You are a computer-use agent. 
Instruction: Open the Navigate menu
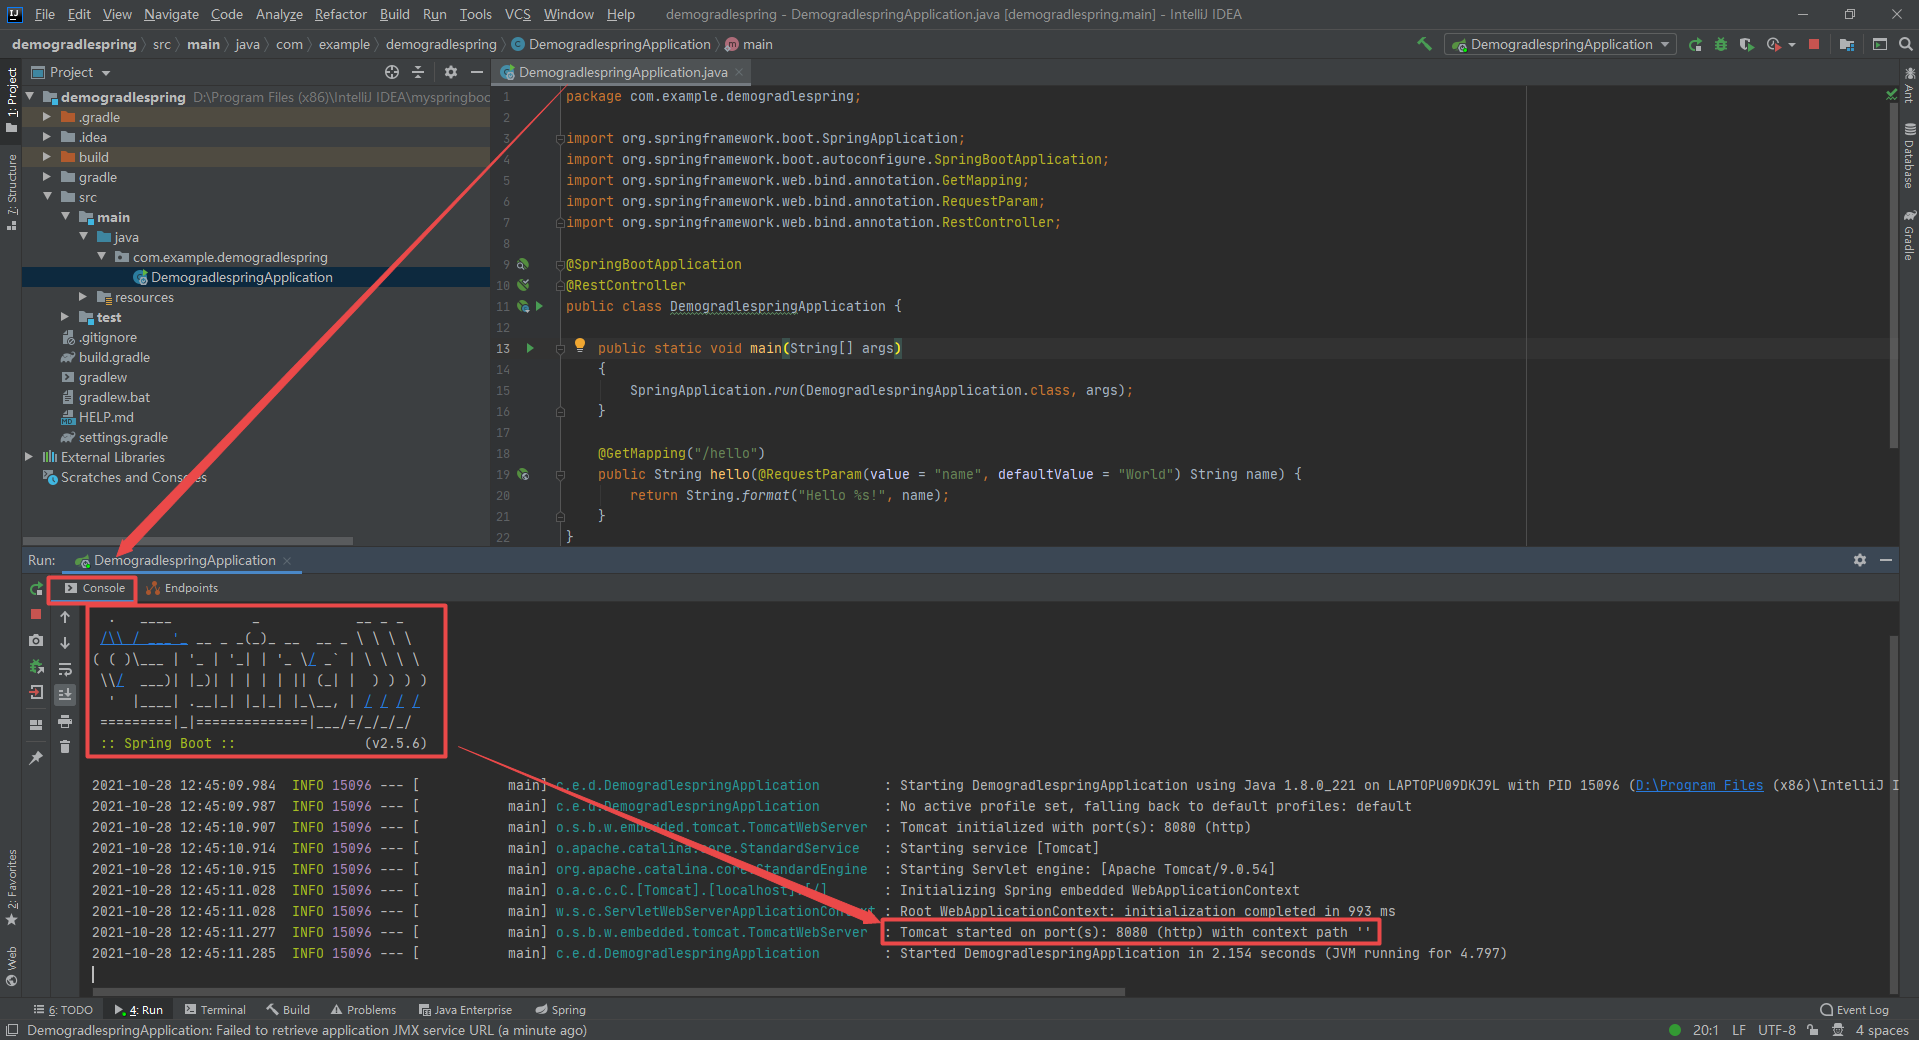[171, 14]
